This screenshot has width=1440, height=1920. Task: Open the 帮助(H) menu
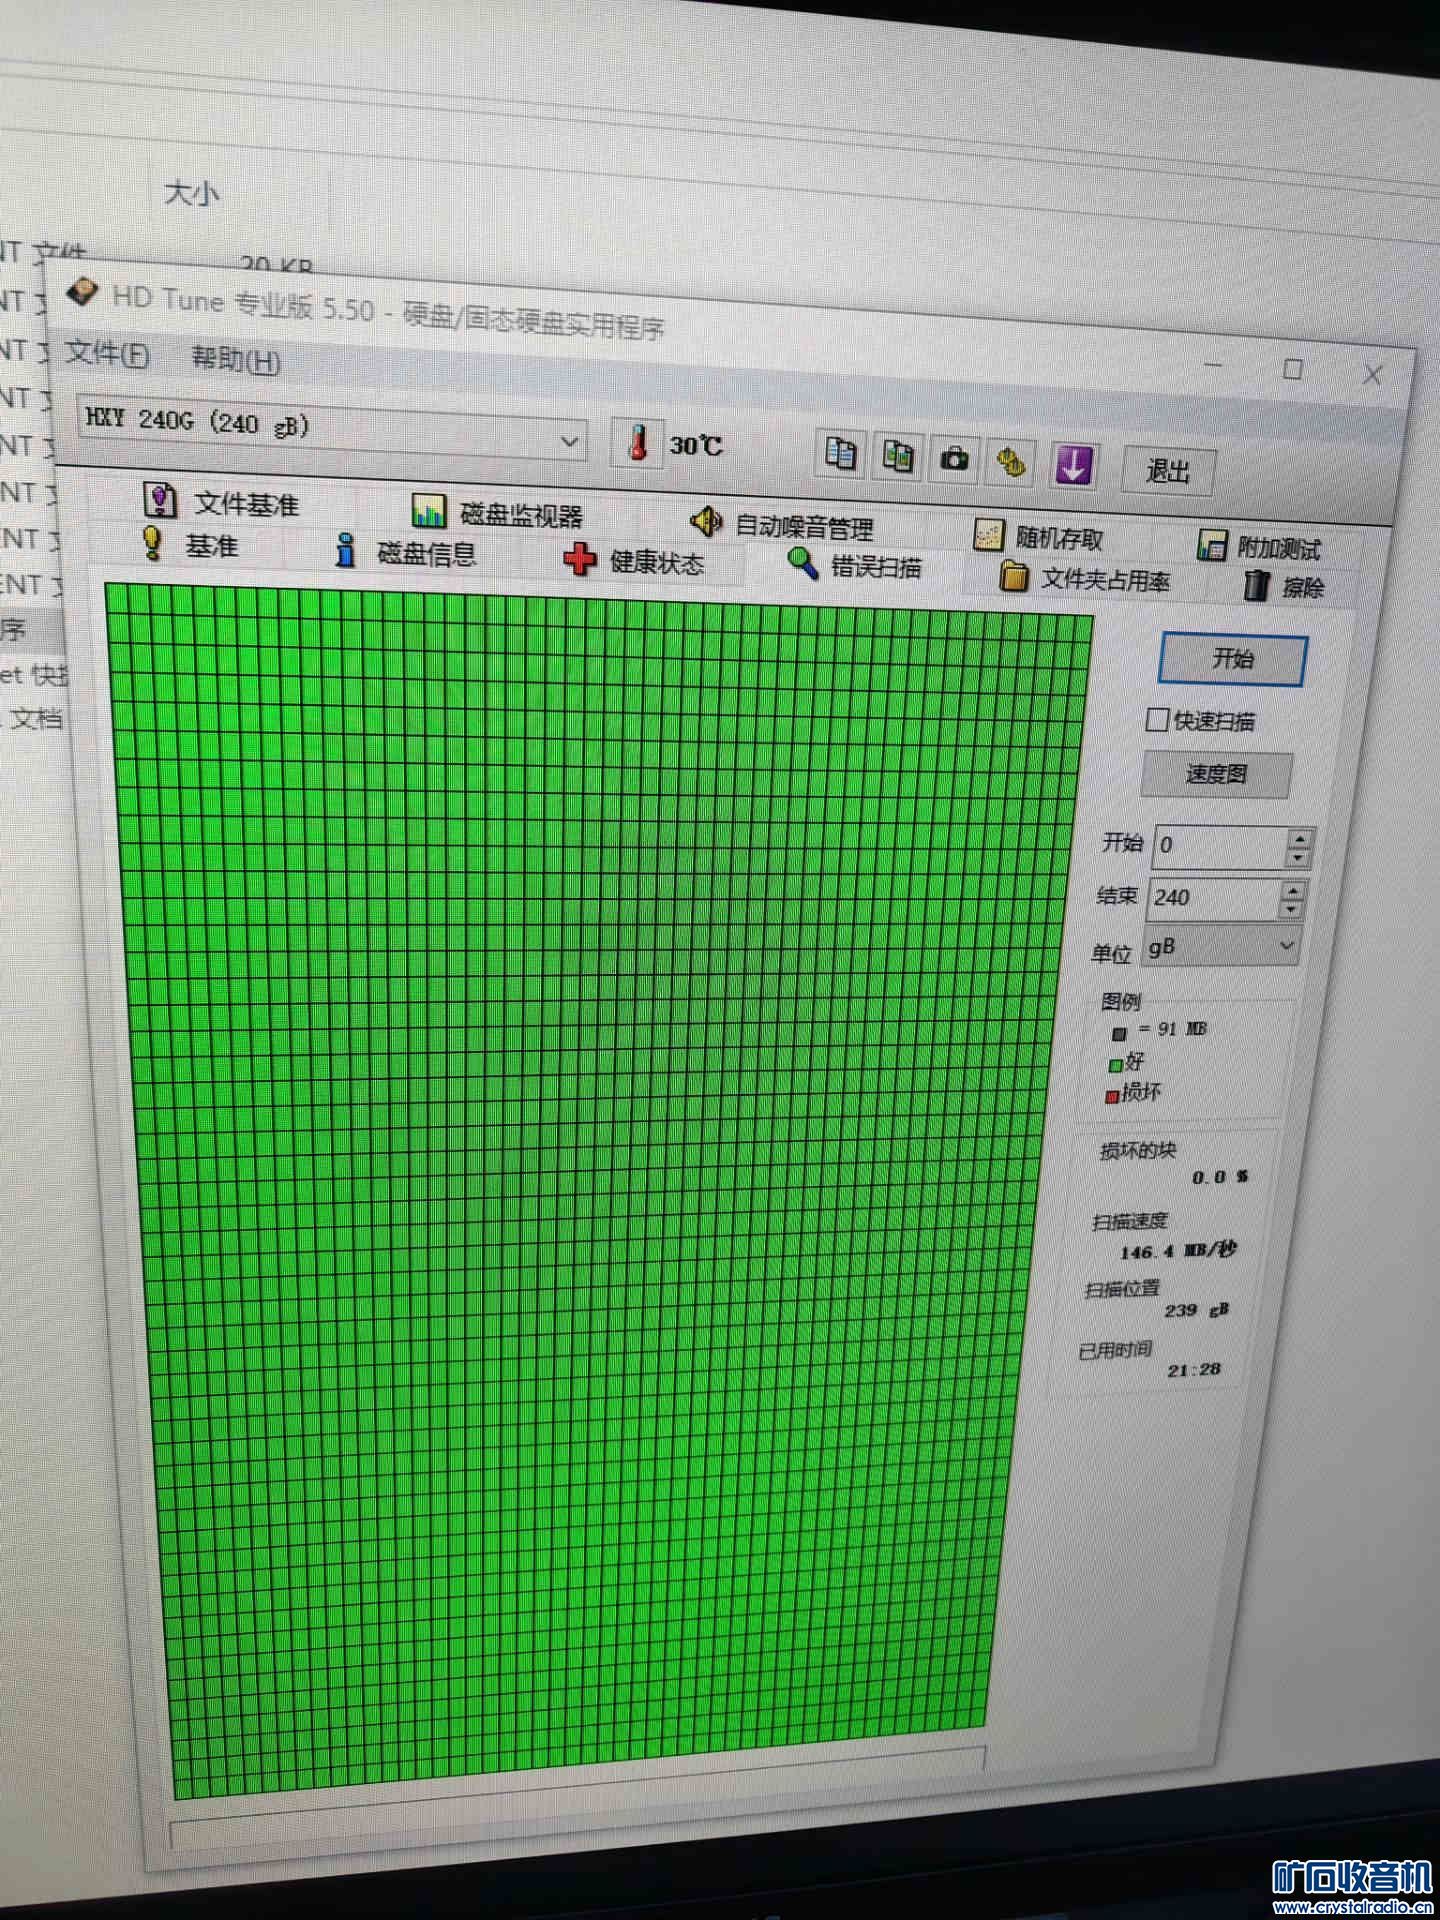click(x=236, y=359)
